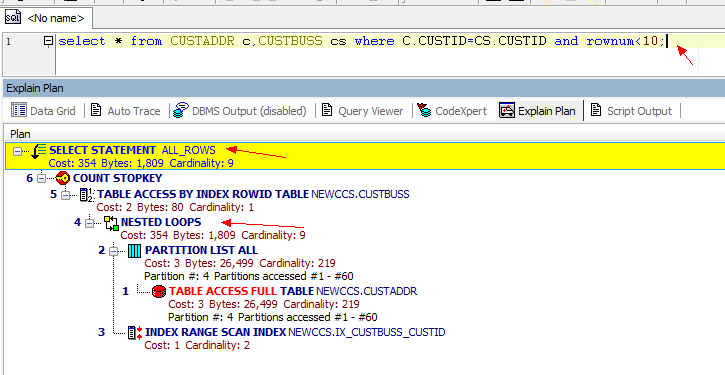Select the NESTED LOOPS step

click(x=161, y=222)
